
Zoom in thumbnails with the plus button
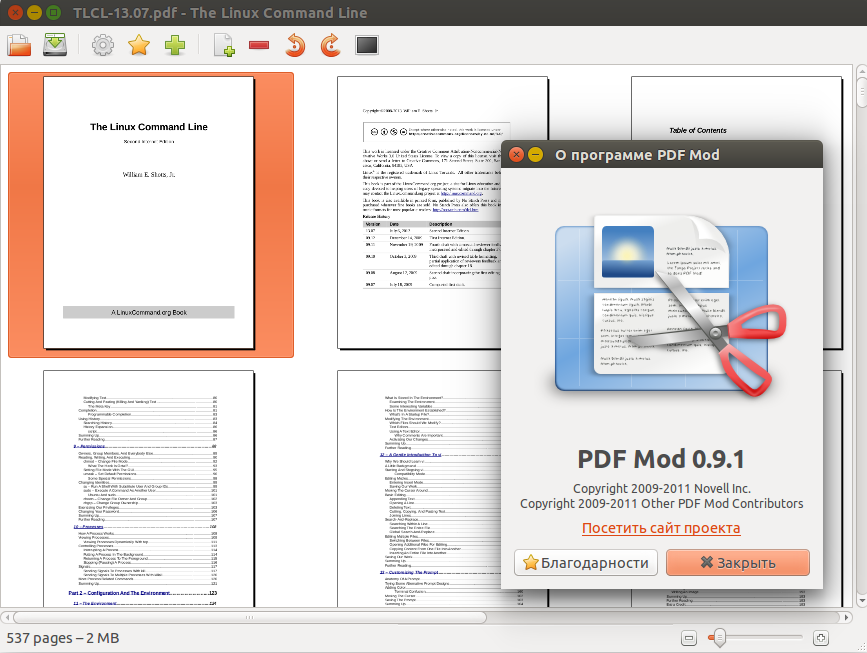821,637
